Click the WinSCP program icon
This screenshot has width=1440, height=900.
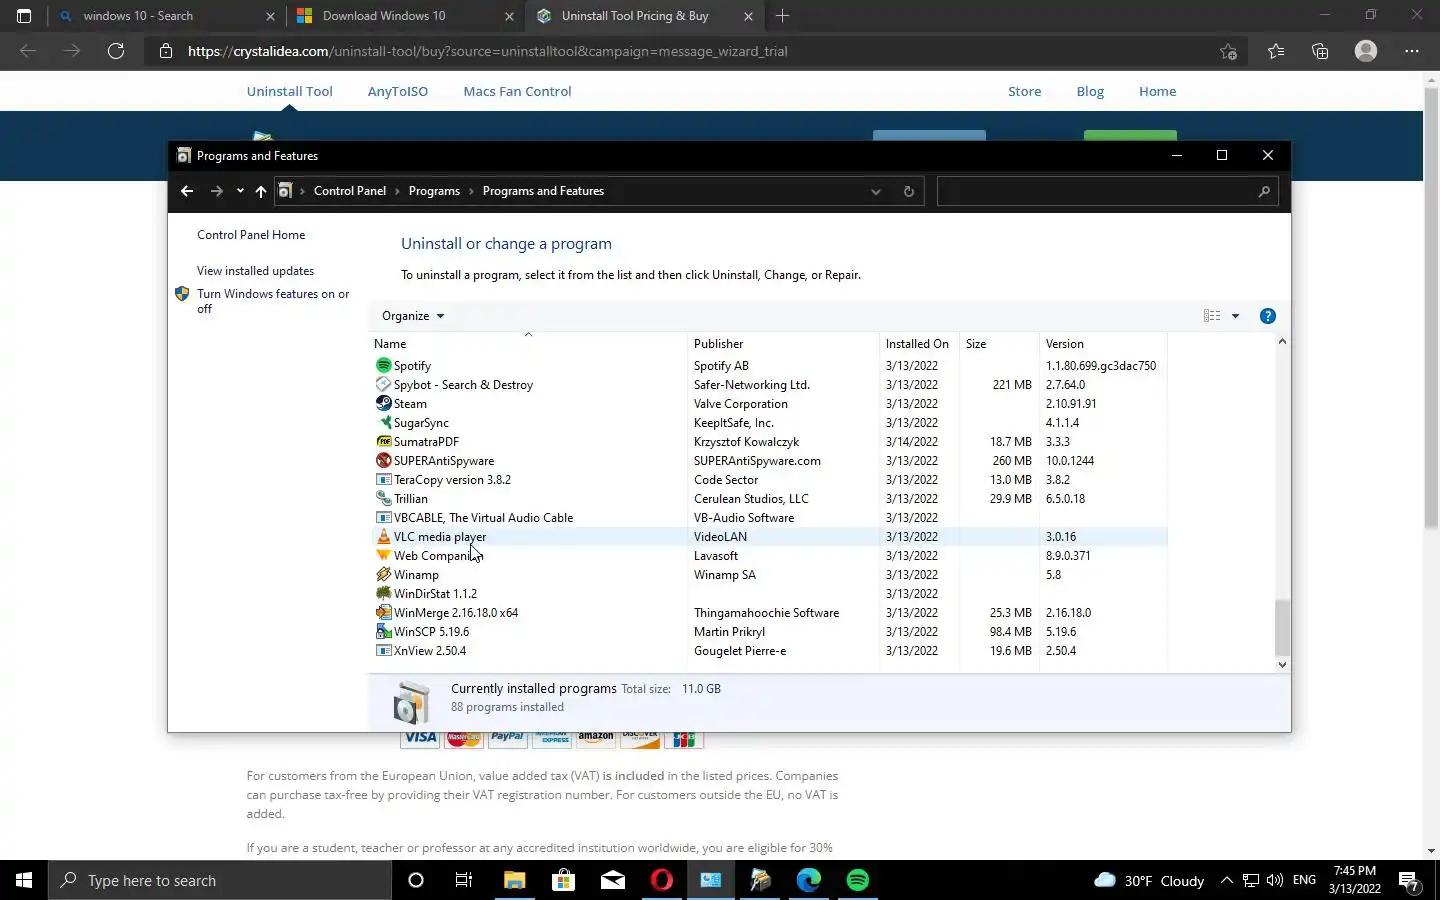click(x=383, y=632)
